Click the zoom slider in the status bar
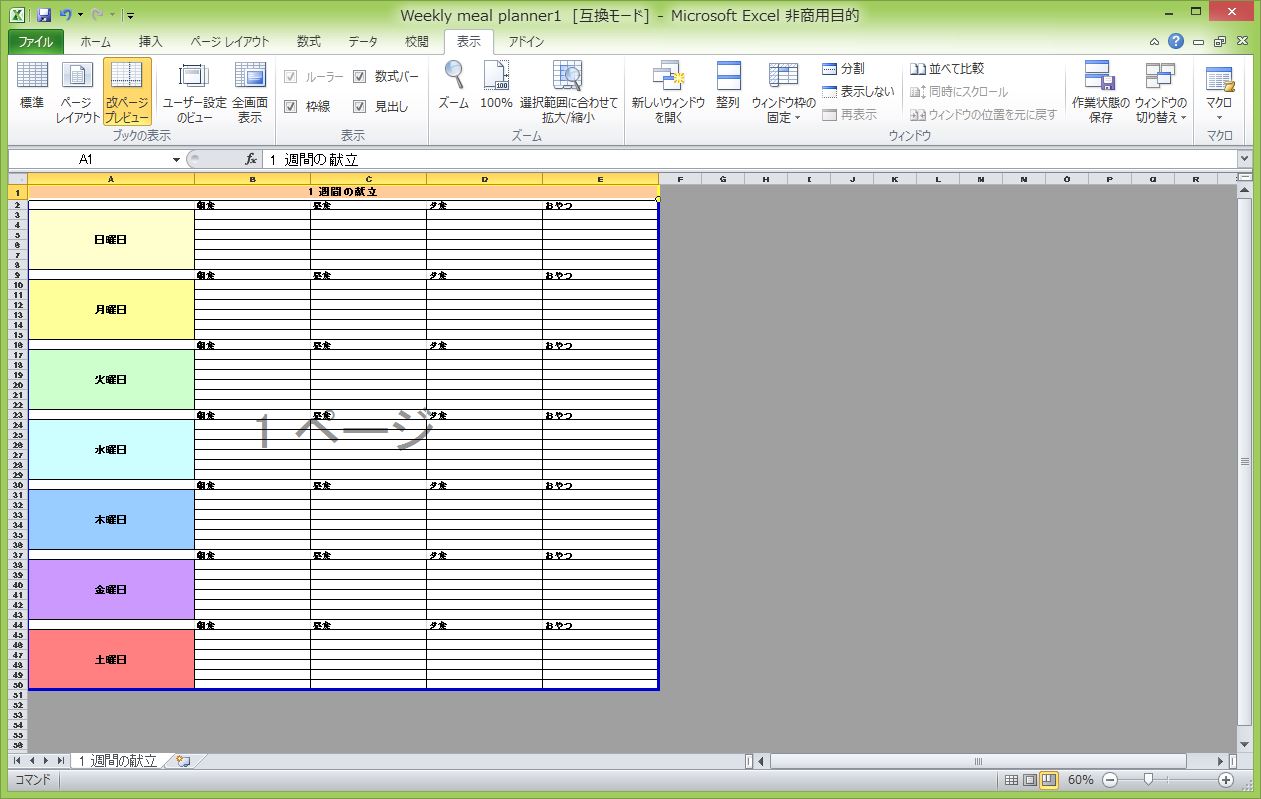 pyautogui.click(x=1148, y=779)
